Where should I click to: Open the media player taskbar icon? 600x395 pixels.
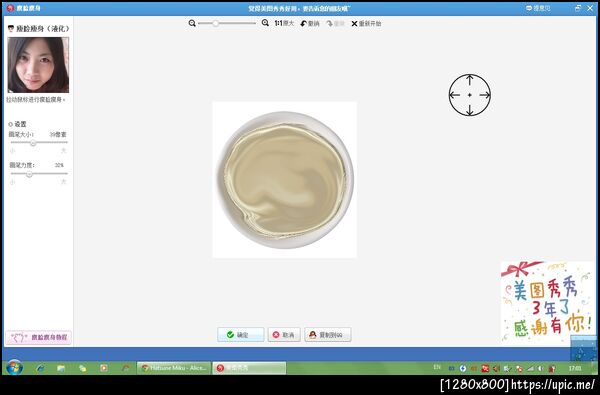pyautogui.click(x=104, y=368)
